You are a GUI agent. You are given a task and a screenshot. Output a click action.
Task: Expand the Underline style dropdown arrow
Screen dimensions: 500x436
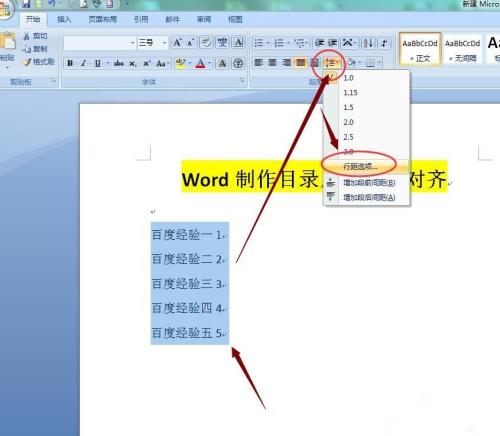[x=107, y=63]
